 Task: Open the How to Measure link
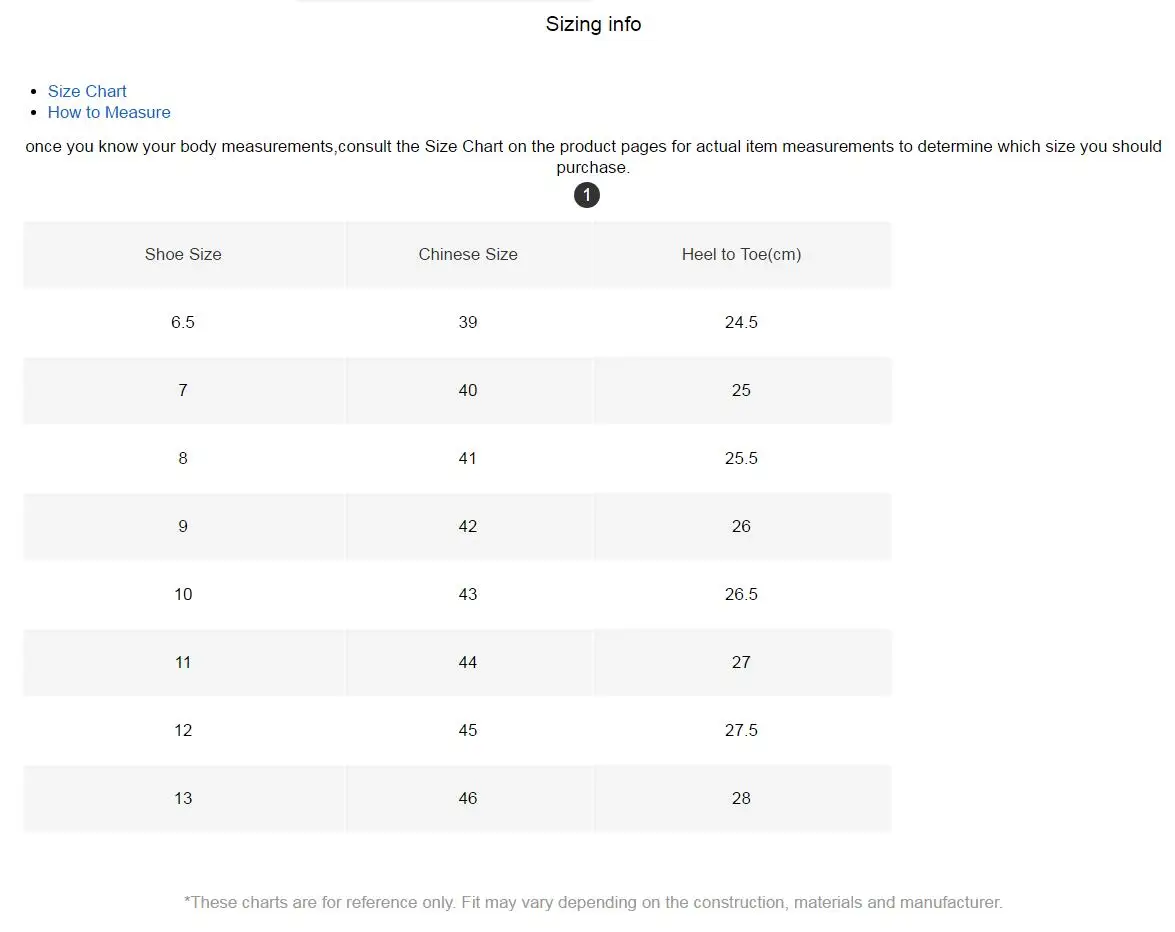[x=109, y=112]
